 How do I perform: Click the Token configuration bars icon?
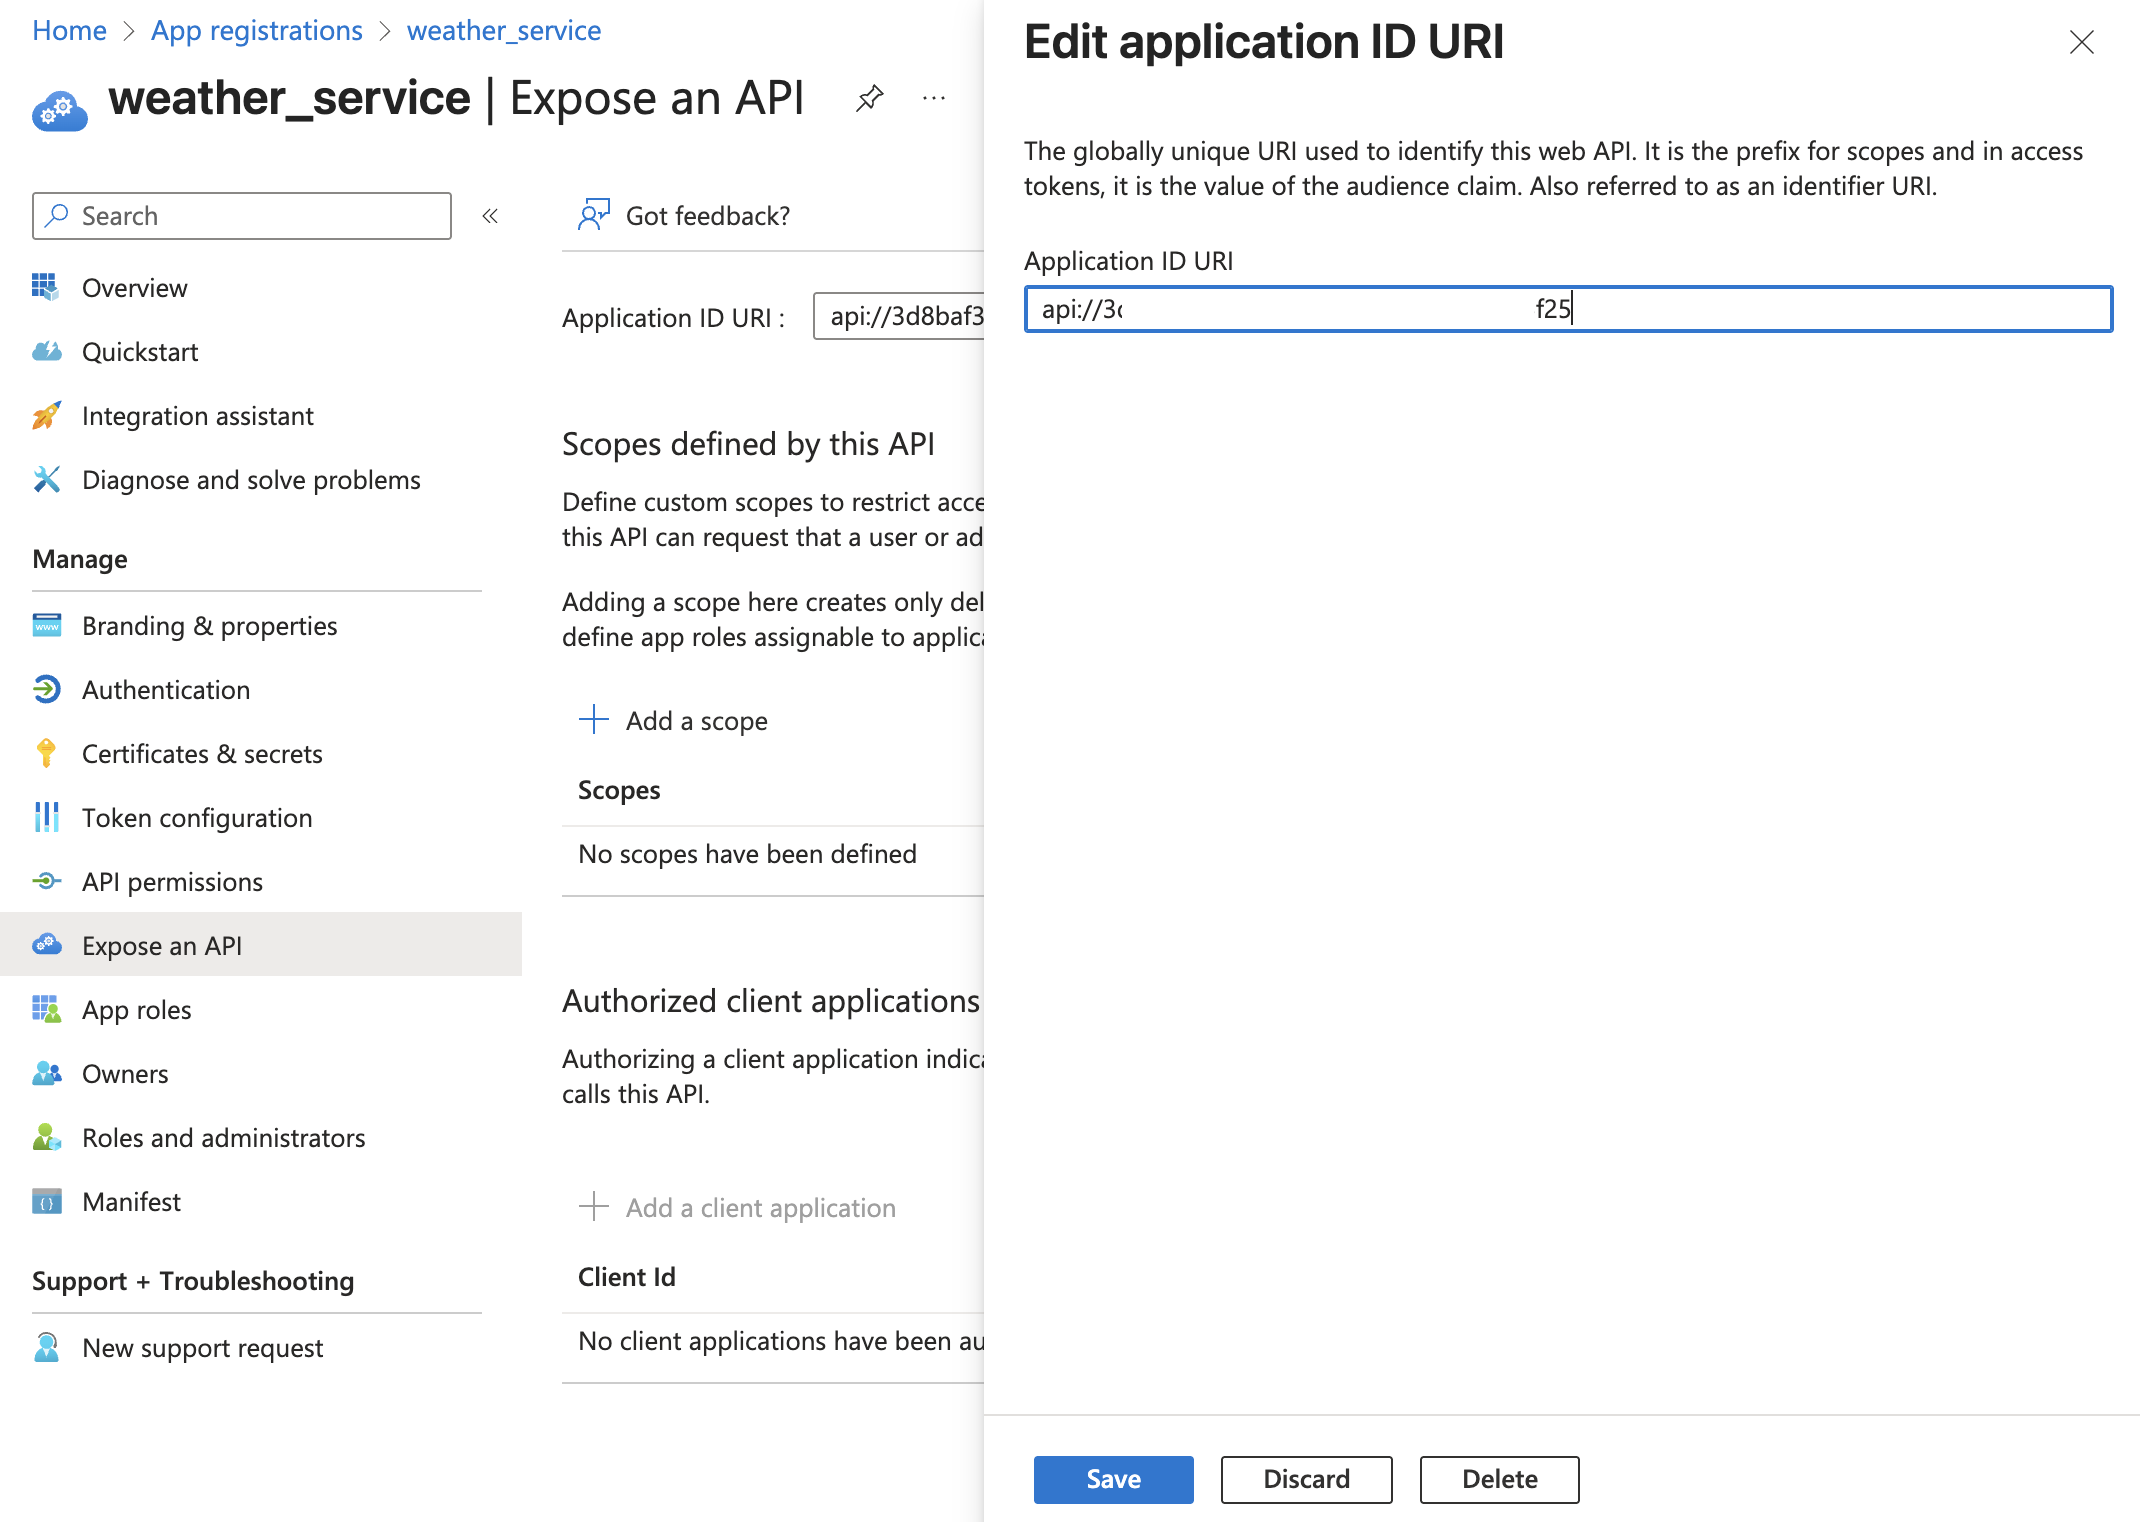46,817
